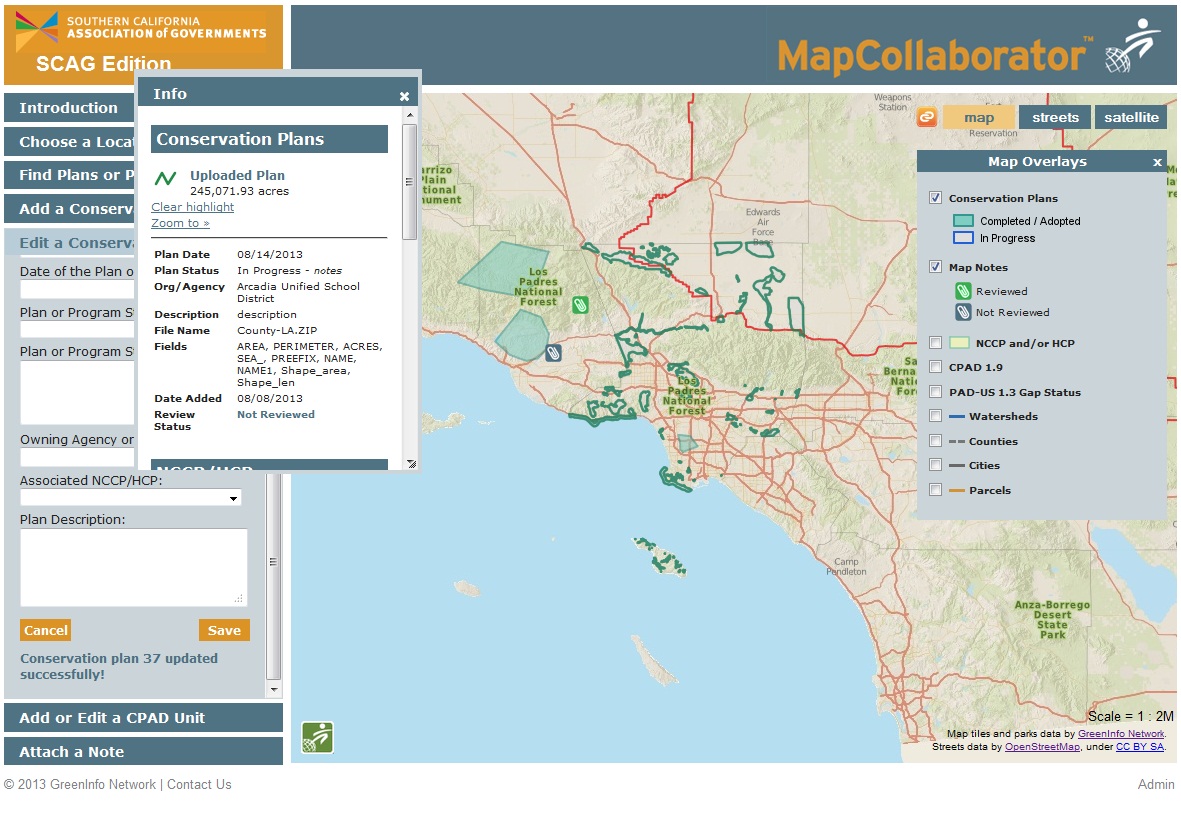Close the Info popup
Image resolution: width=1181 pixels, height=813 pixels.
404,96
